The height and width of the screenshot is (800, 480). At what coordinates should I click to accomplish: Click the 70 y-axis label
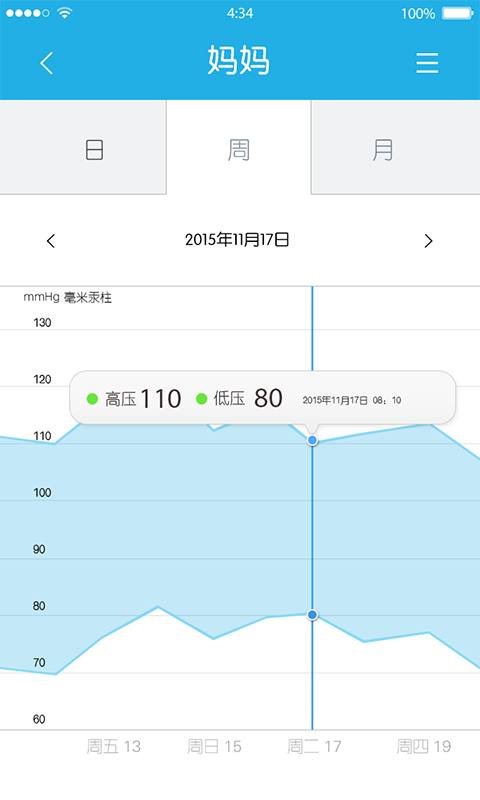point(39,662)
